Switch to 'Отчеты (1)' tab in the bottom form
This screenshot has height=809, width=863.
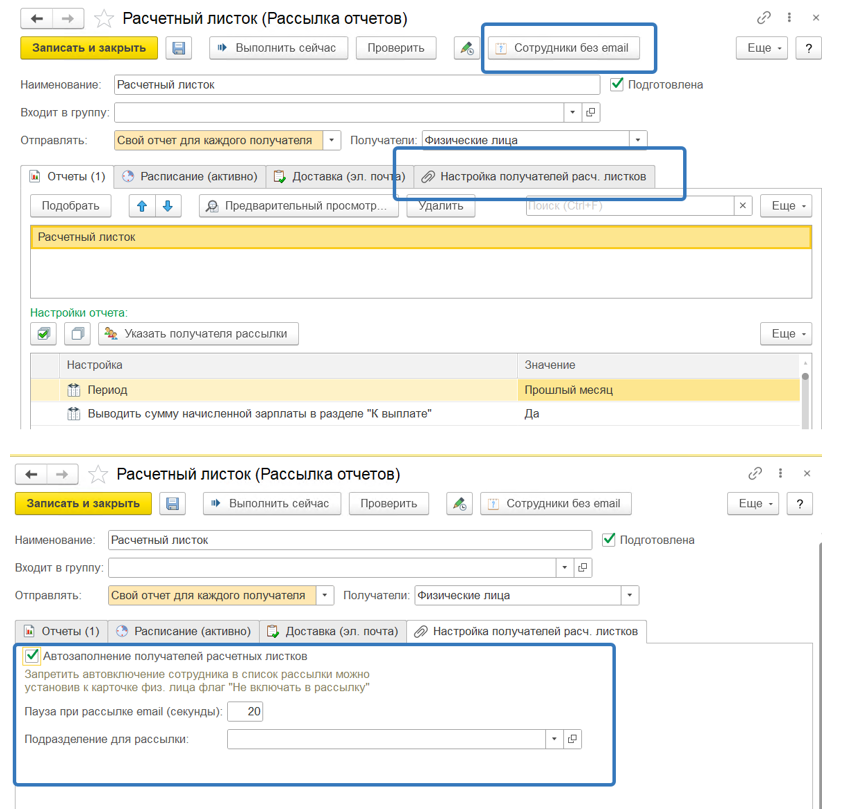coord(62,631)
